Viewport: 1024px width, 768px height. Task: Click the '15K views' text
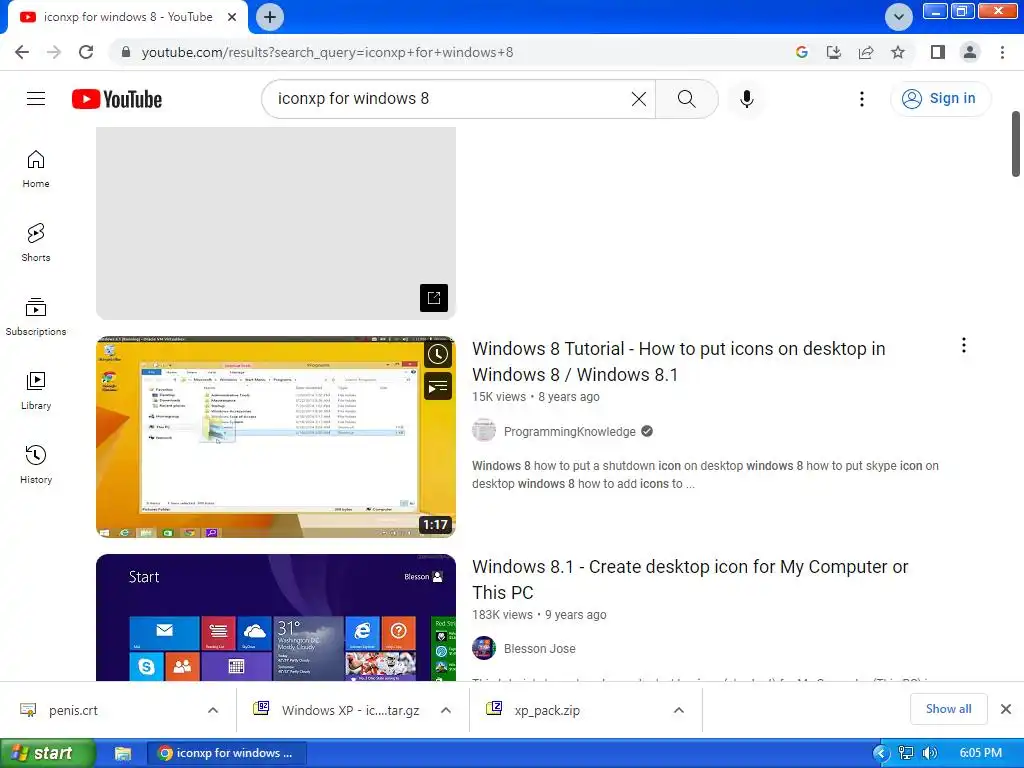(499, 396)
